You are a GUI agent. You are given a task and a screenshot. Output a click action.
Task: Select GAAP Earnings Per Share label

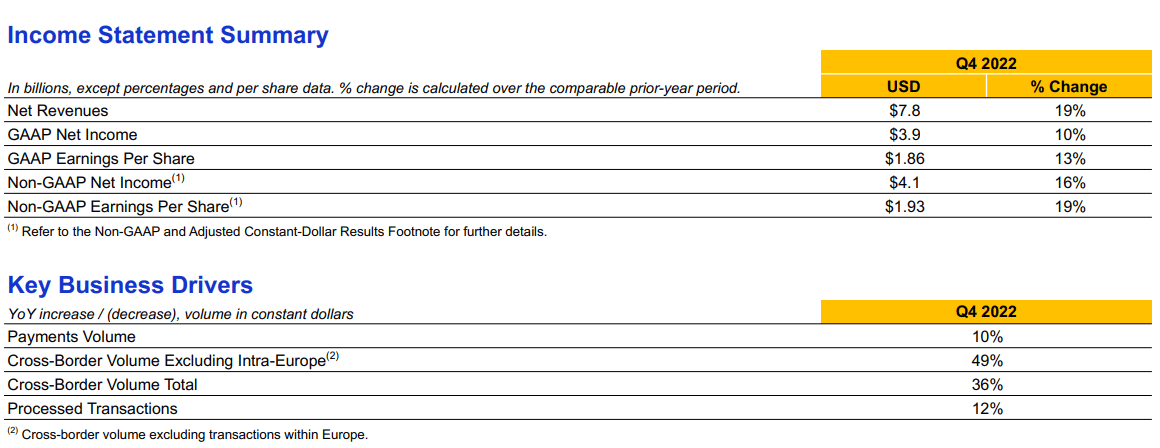tap(101, 158)
